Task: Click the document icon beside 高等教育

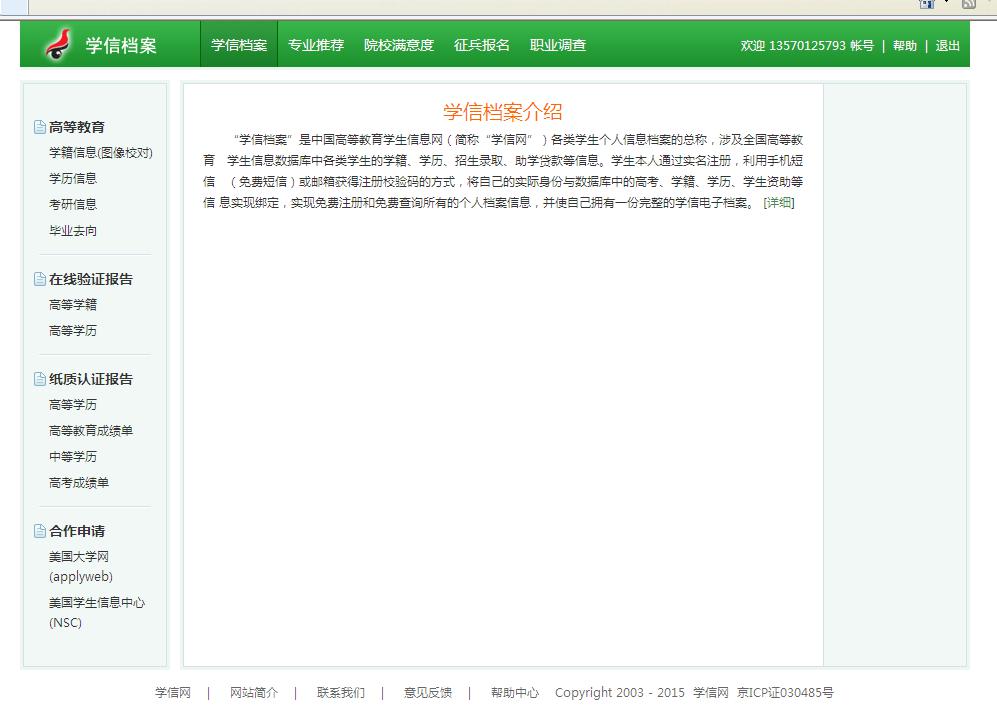Action: pos(39,127)
